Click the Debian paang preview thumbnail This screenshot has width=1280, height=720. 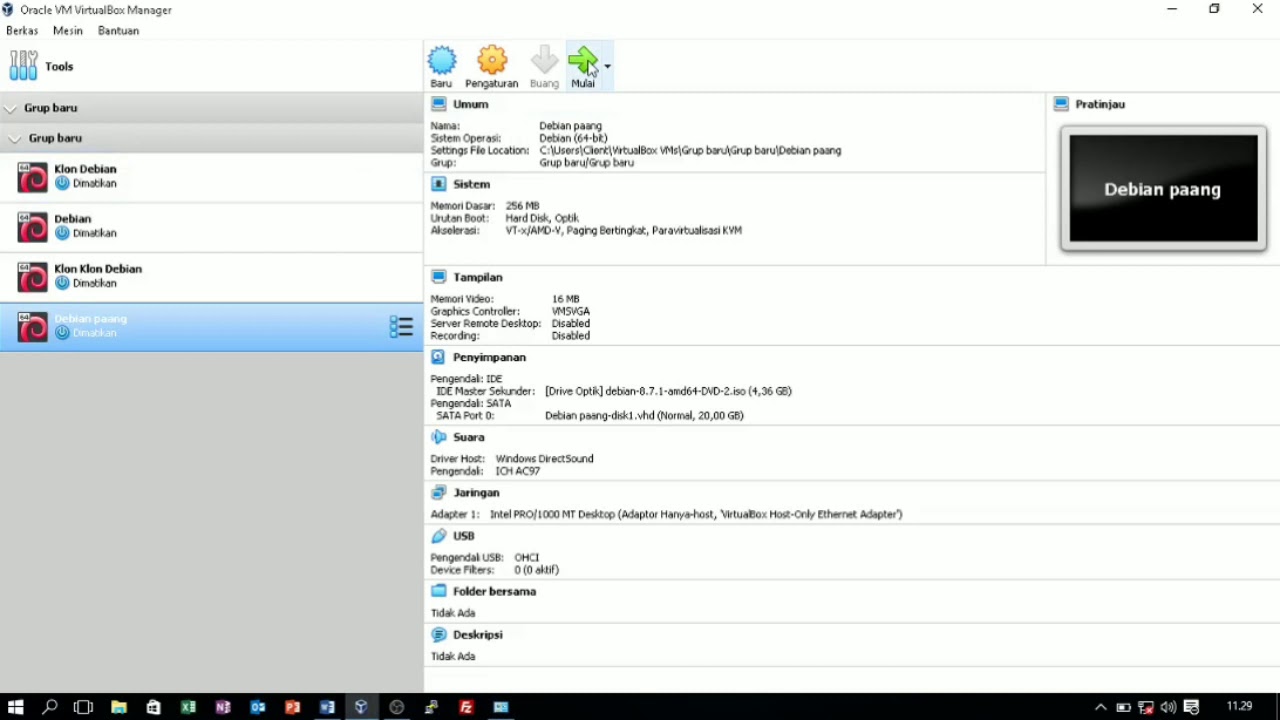pyautogui.click(x=1163, y=189)
